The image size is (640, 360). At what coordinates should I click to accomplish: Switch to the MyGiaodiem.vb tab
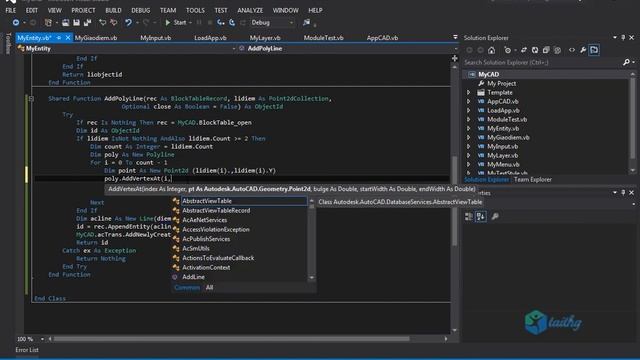[x=96, y=38]
